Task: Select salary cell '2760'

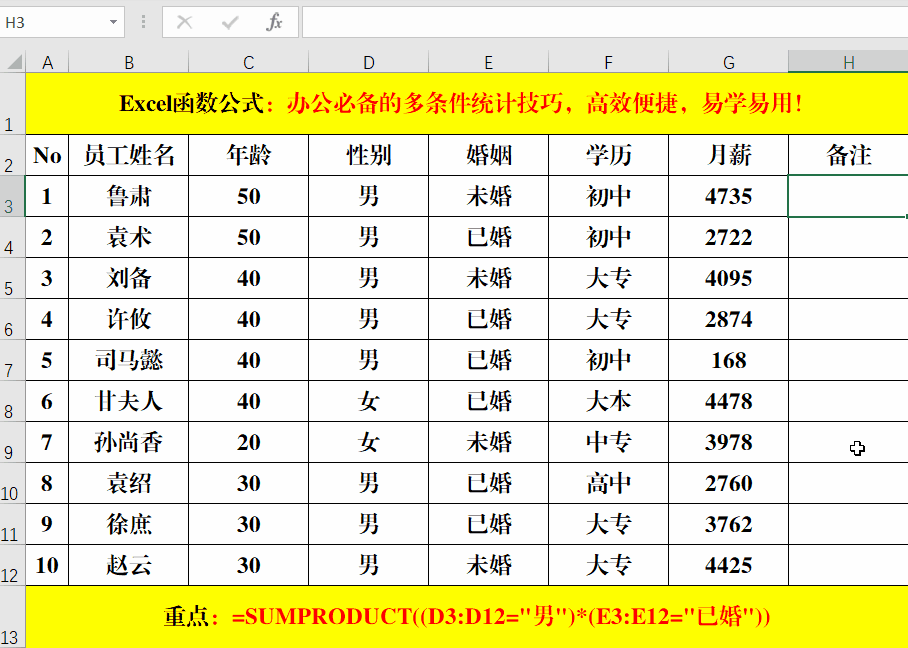Action: (x=728, y=483)
